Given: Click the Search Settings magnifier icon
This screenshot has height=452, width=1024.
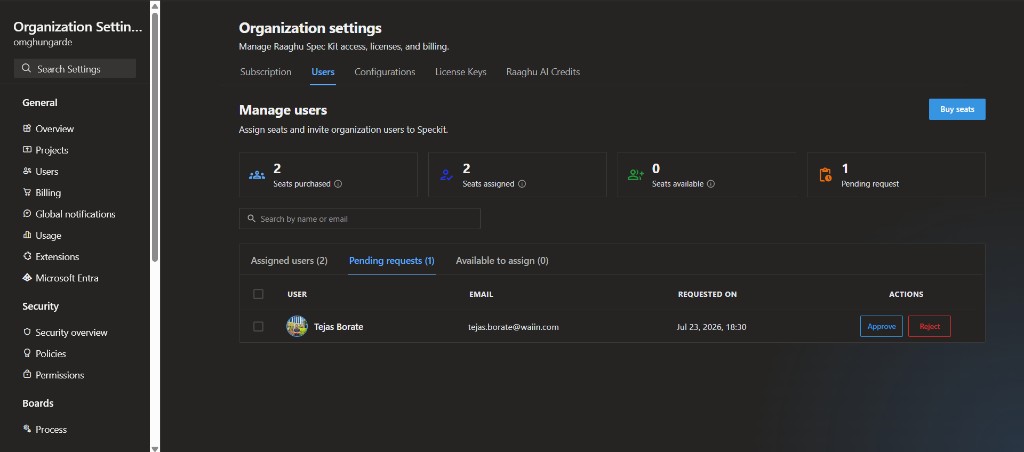Looking at the screenshot, I should 26,69.
